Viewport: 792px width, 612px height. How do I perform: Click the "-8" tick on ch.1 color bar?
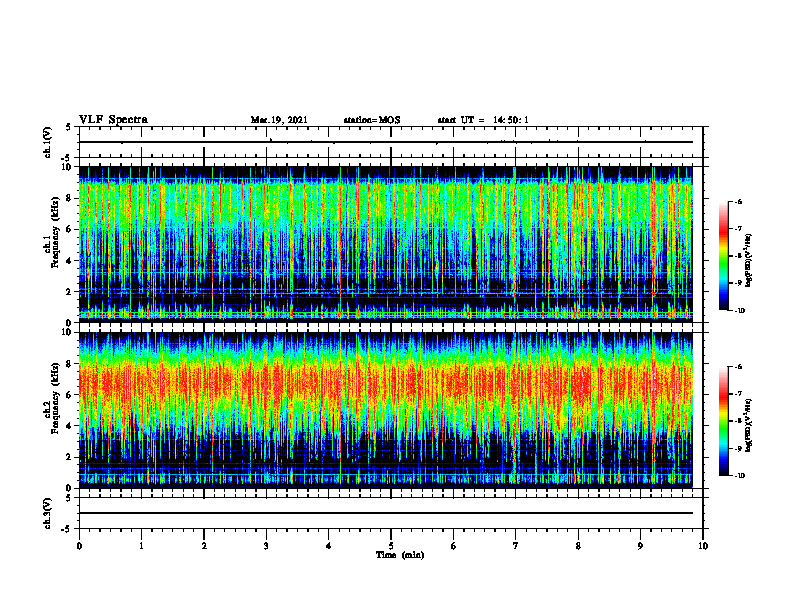(738, 256)
